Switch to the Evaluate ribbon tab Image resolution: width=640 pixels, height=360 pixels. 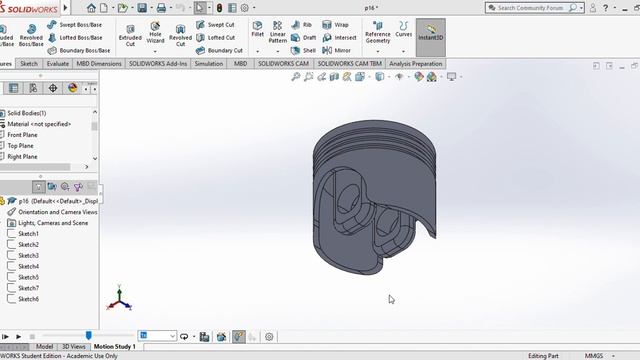58,64
